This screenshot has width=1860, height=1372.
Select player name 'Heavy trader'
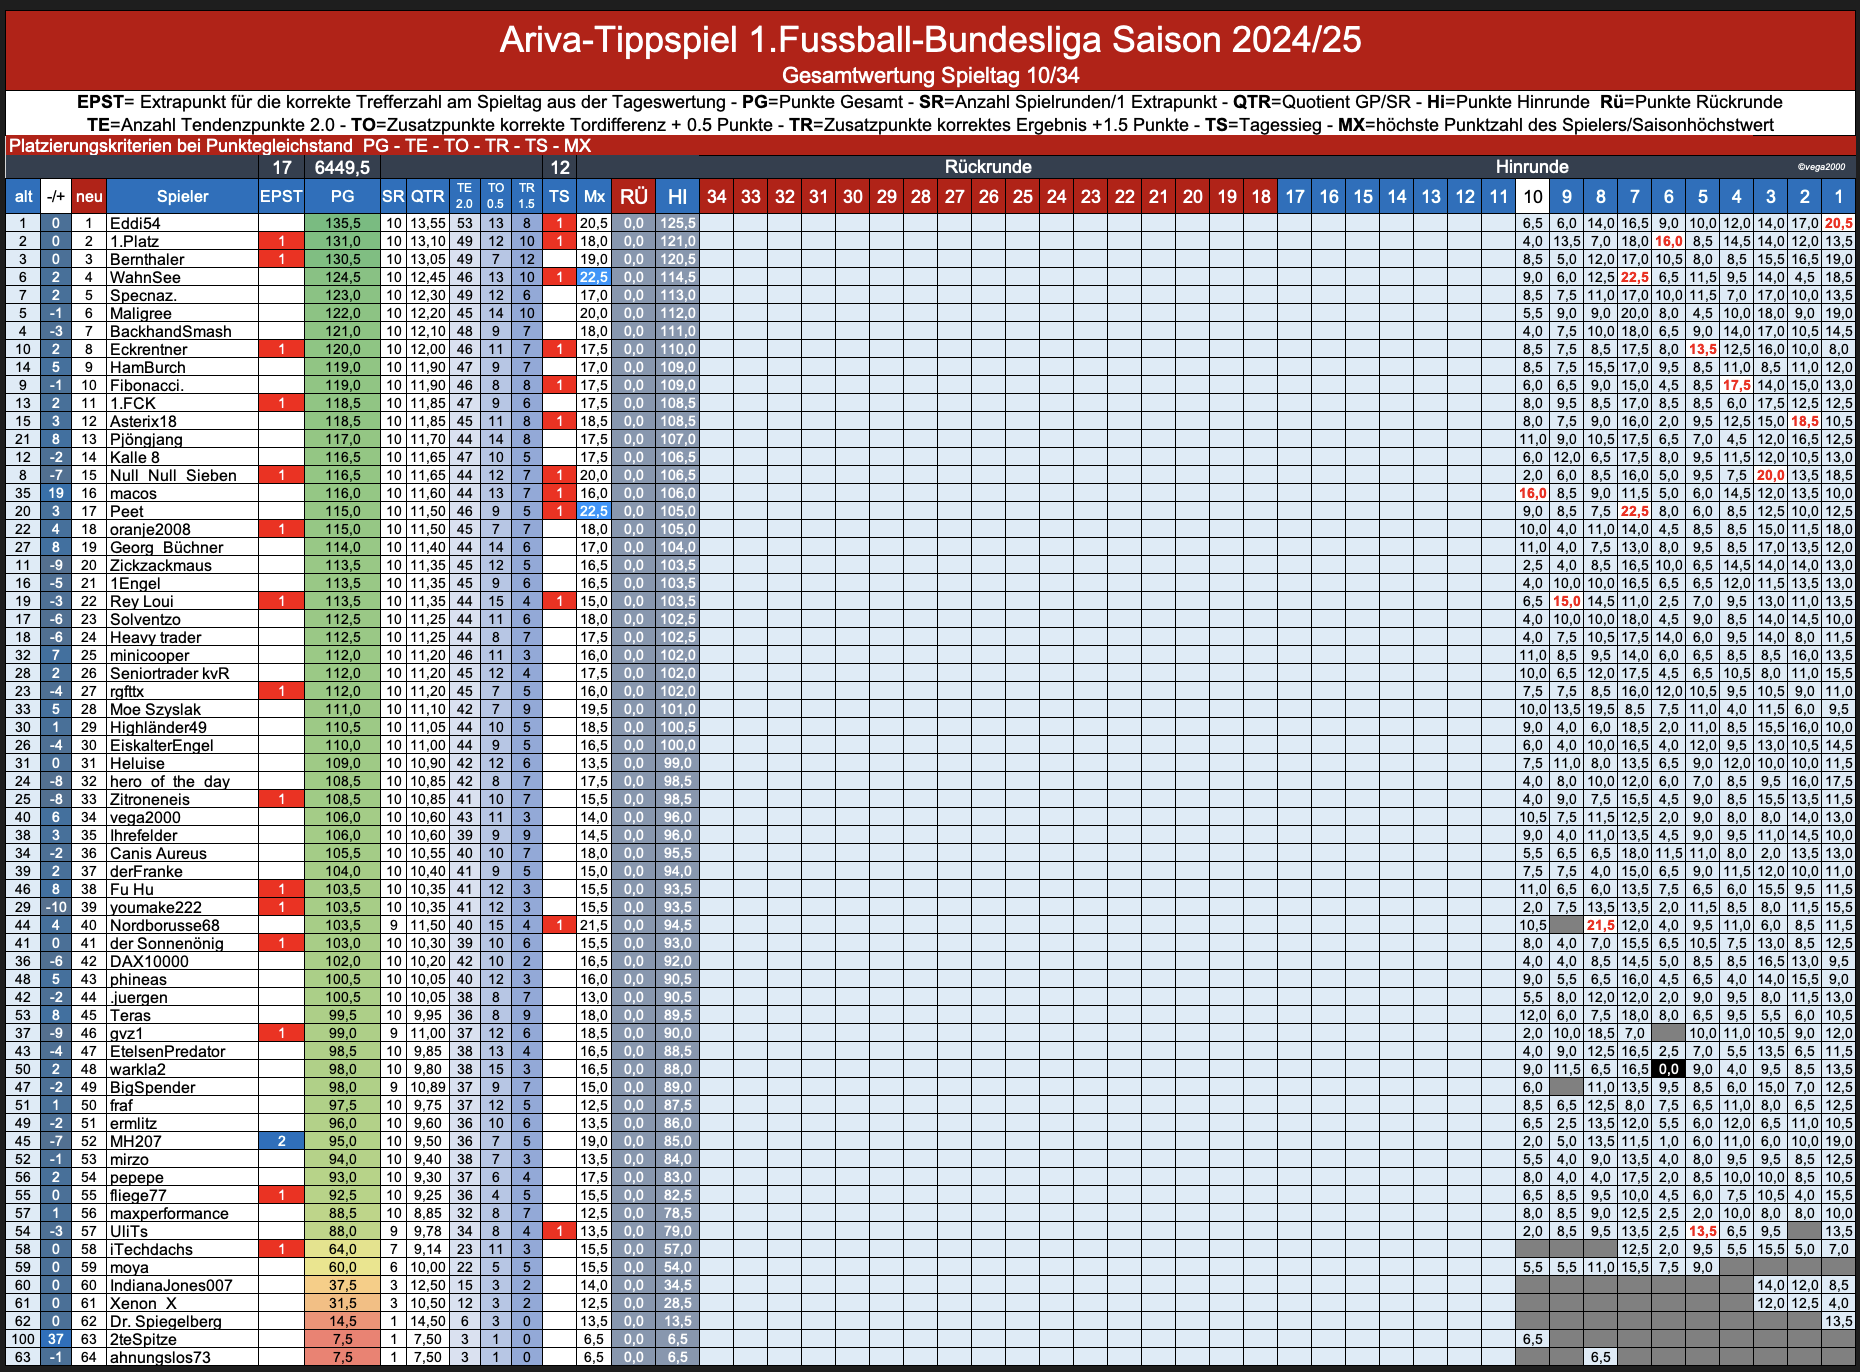click(155, 637)
